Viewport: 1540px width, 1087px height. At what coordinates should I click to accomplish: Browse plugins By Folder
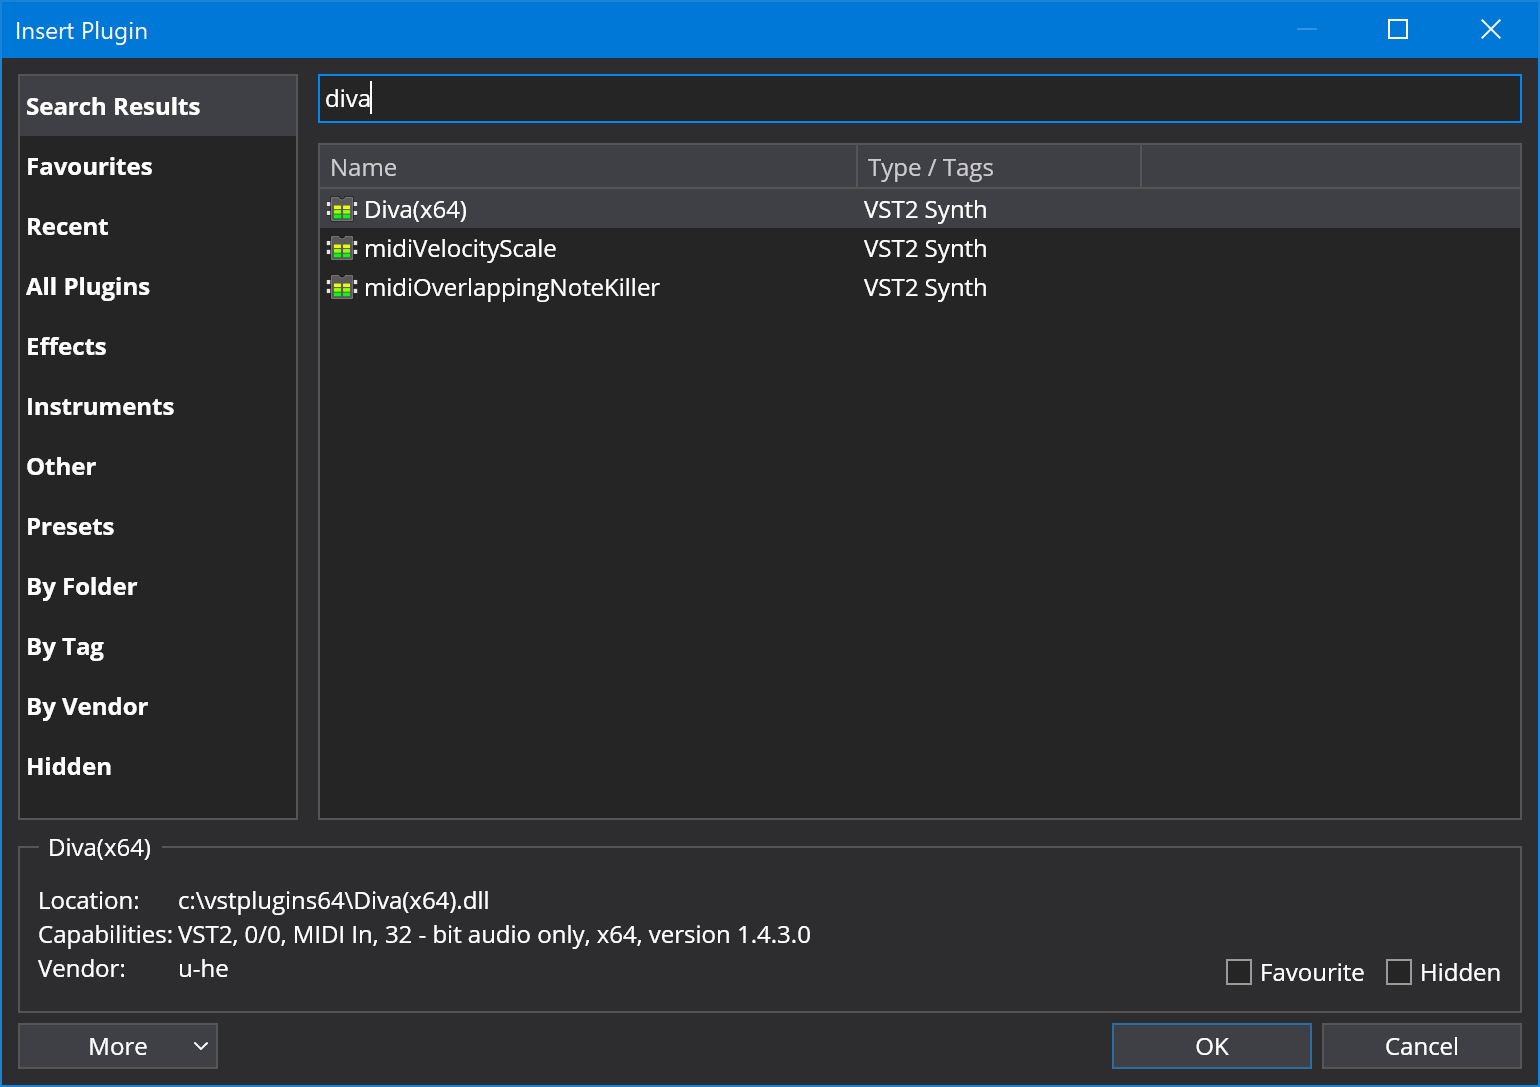158,586
